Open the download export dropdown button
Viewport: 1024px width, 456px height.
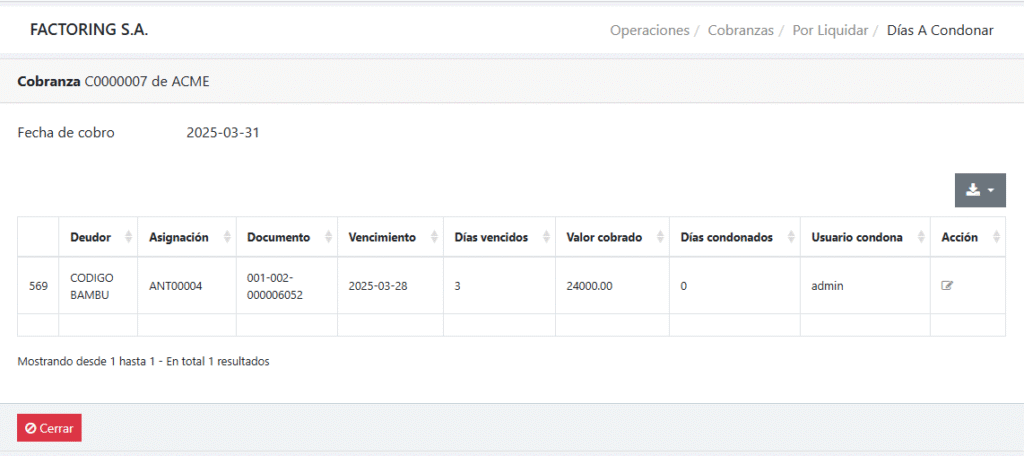979,190
